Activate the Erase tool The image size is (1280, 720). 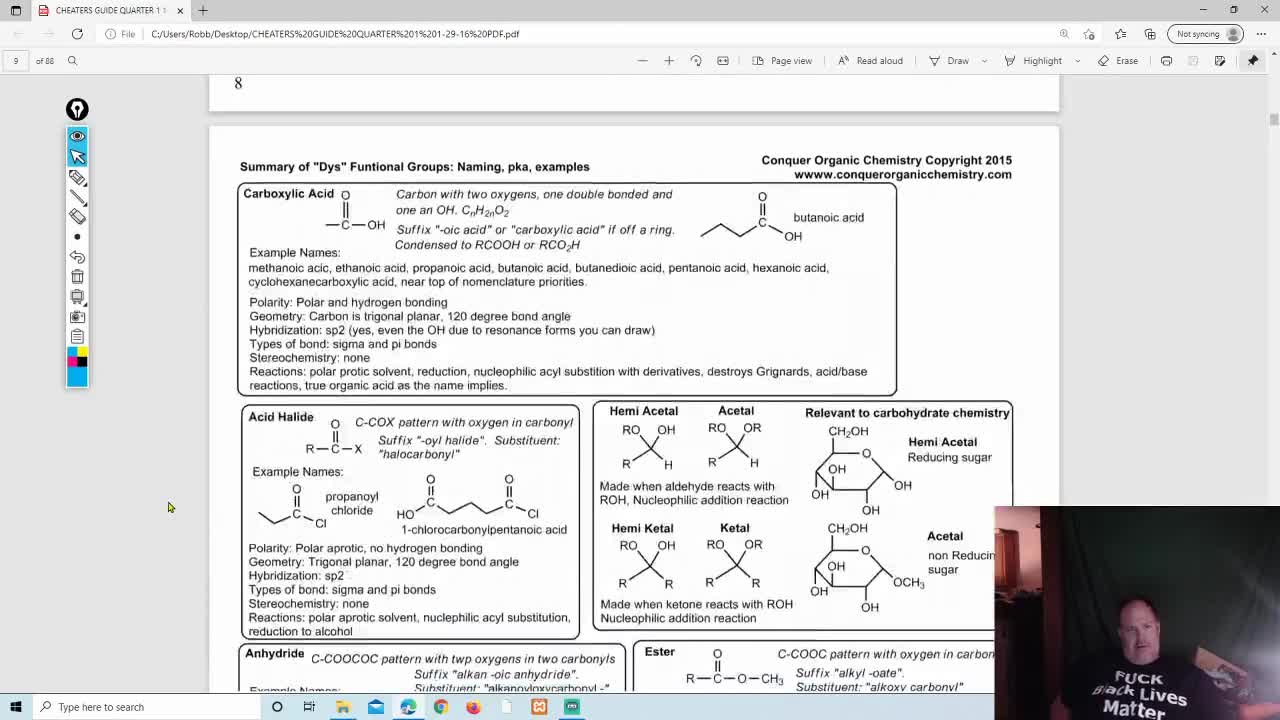pyautogui.click(x=1118, y=61)
